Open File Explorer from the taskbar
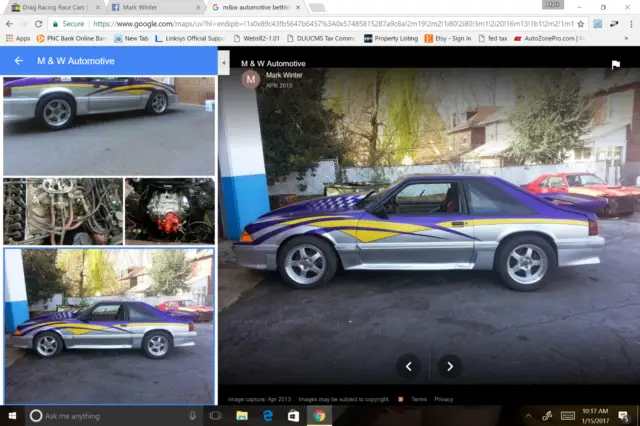Screen dimensions: 640x426 [242, 415]
